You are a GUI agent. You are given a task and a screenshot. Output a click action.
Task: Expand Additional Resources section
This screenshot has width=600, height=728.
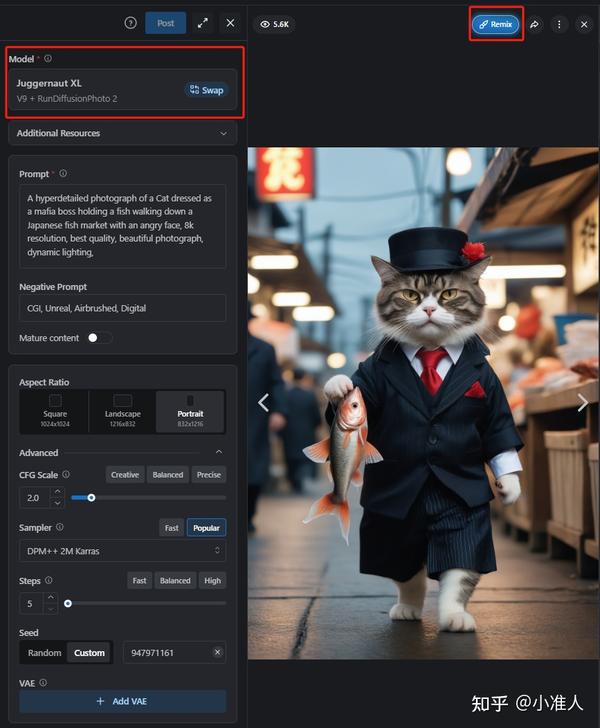tap(123, 133)
